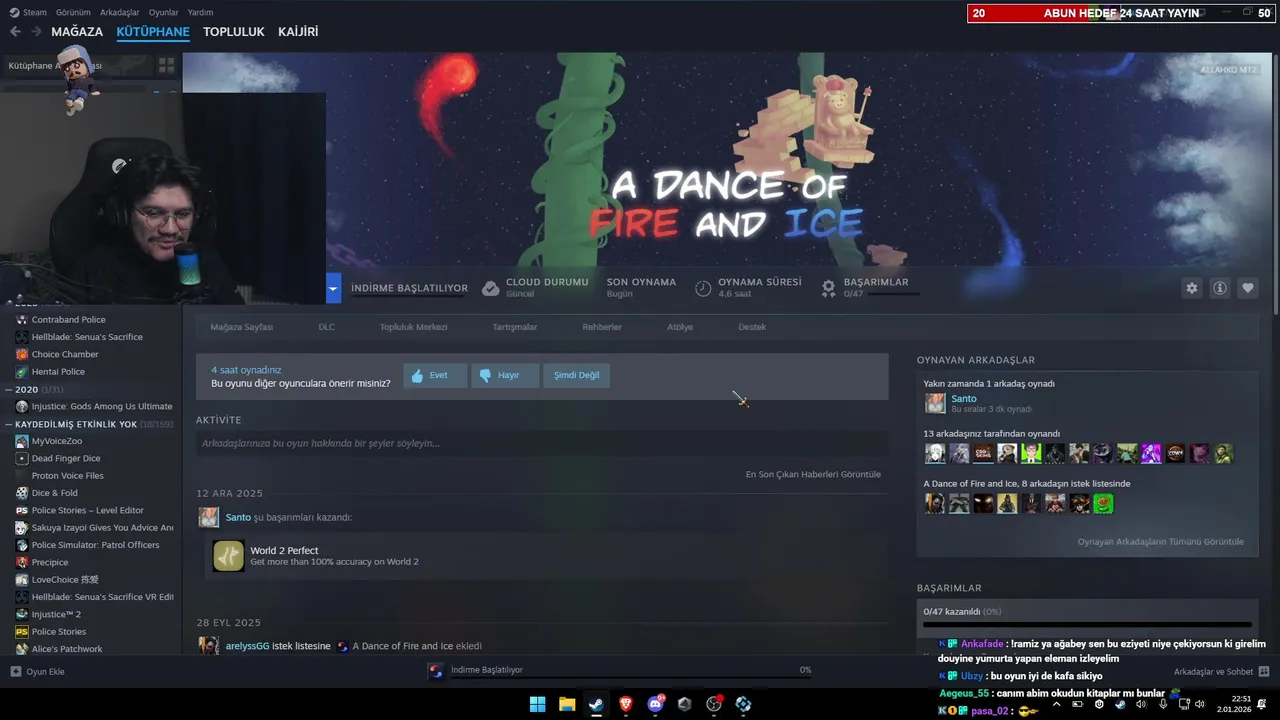This screenshot has height=720, width=1280.
Task: Open File Explorer from taskbar
Action: pos(567,704)
